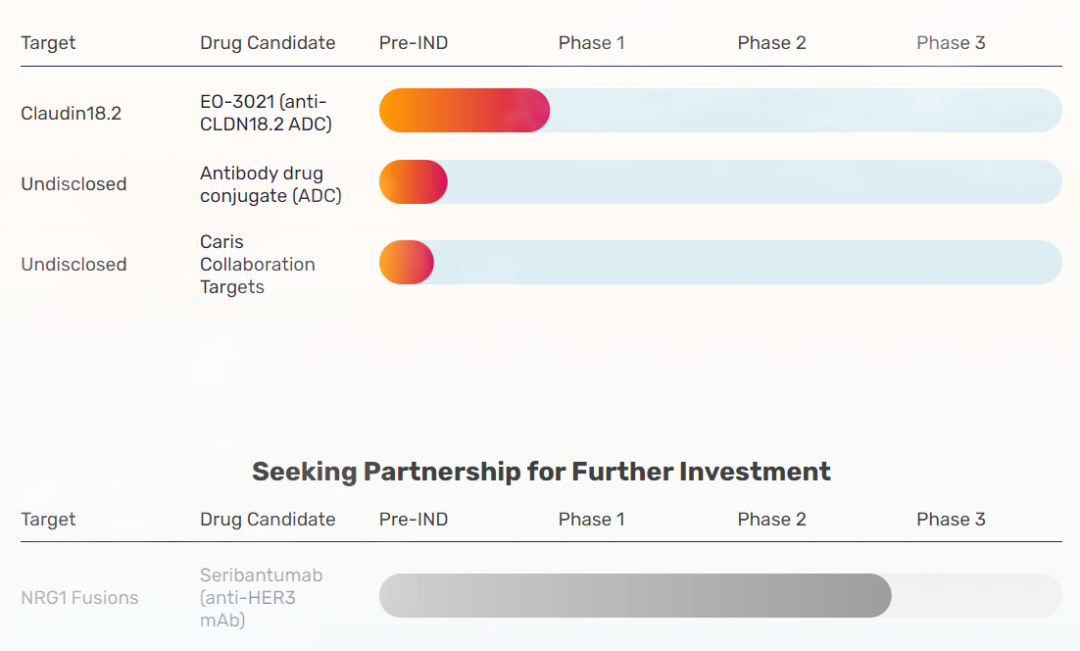Click the Antibody drug conjugate progress bar
The image size is (1080, 651).
point(413,182)
